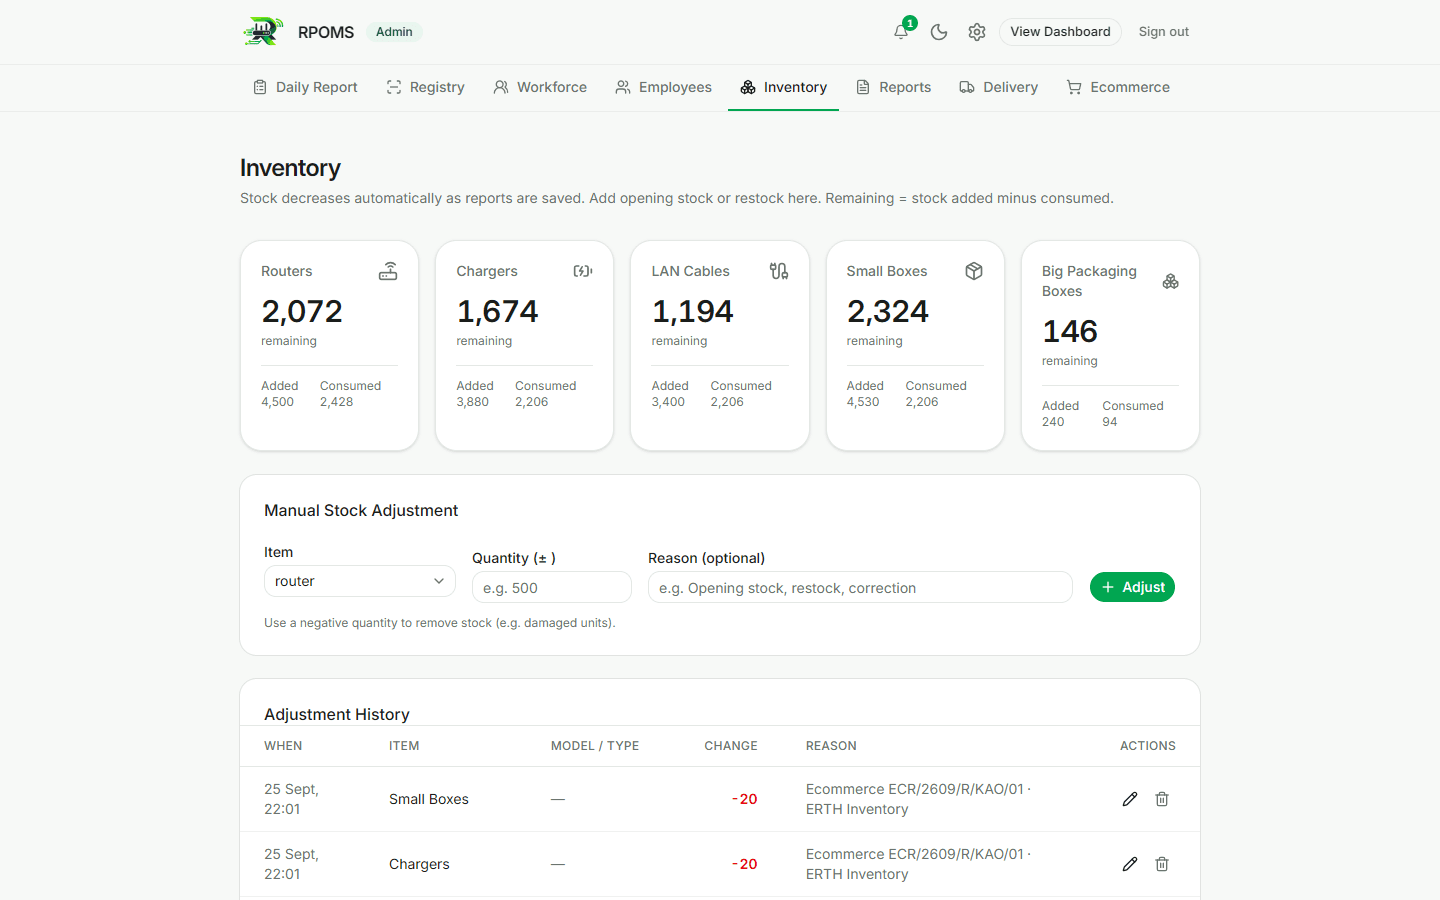Click the router icon on Routers card
The height and width of the screenshot is (900, 1440).
coord(388,271)
